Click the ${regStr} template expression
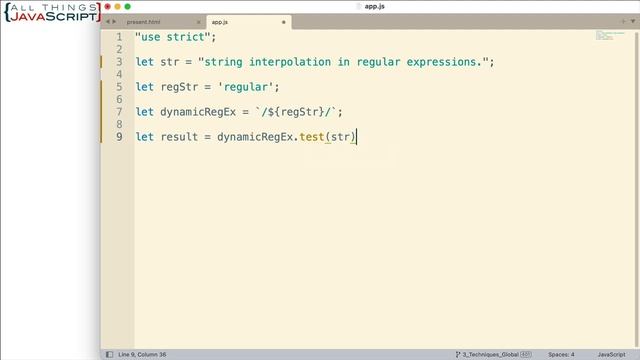640x360 pixels. (296, 112)
